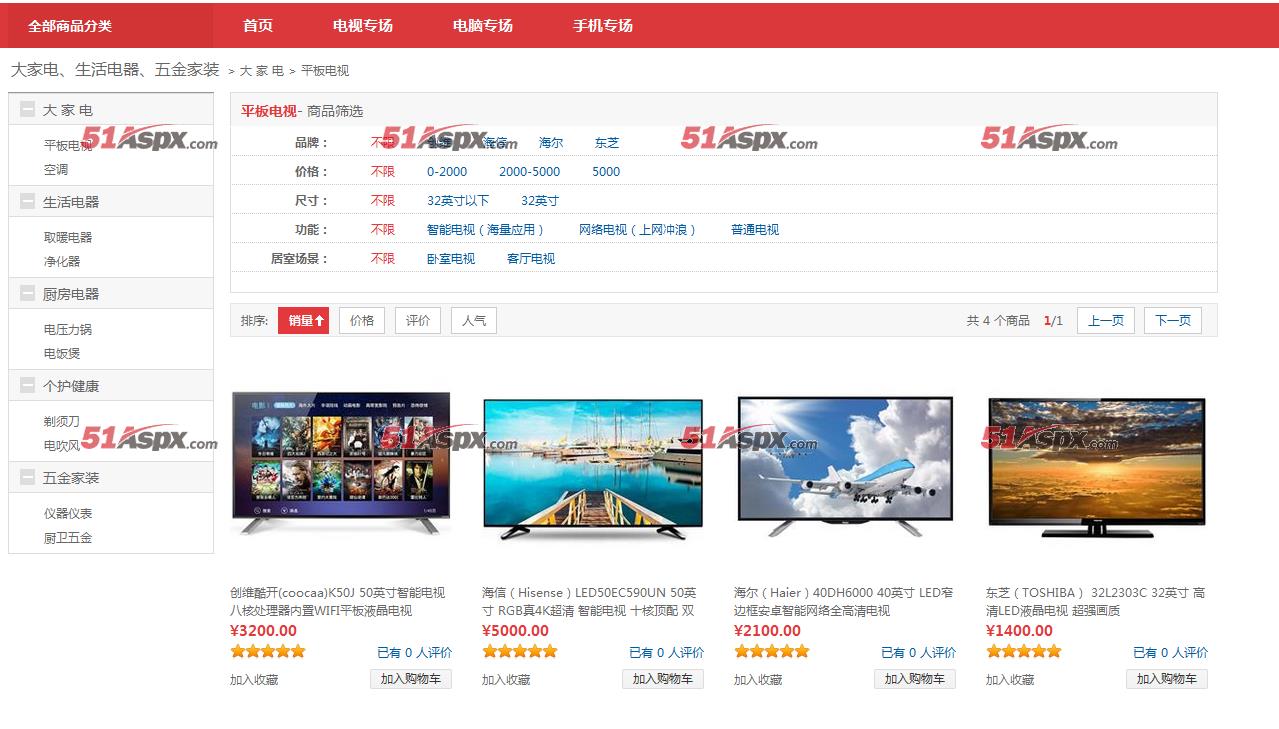Collapse the 厨房电器 sidebar category

click(x=27, y=294)
